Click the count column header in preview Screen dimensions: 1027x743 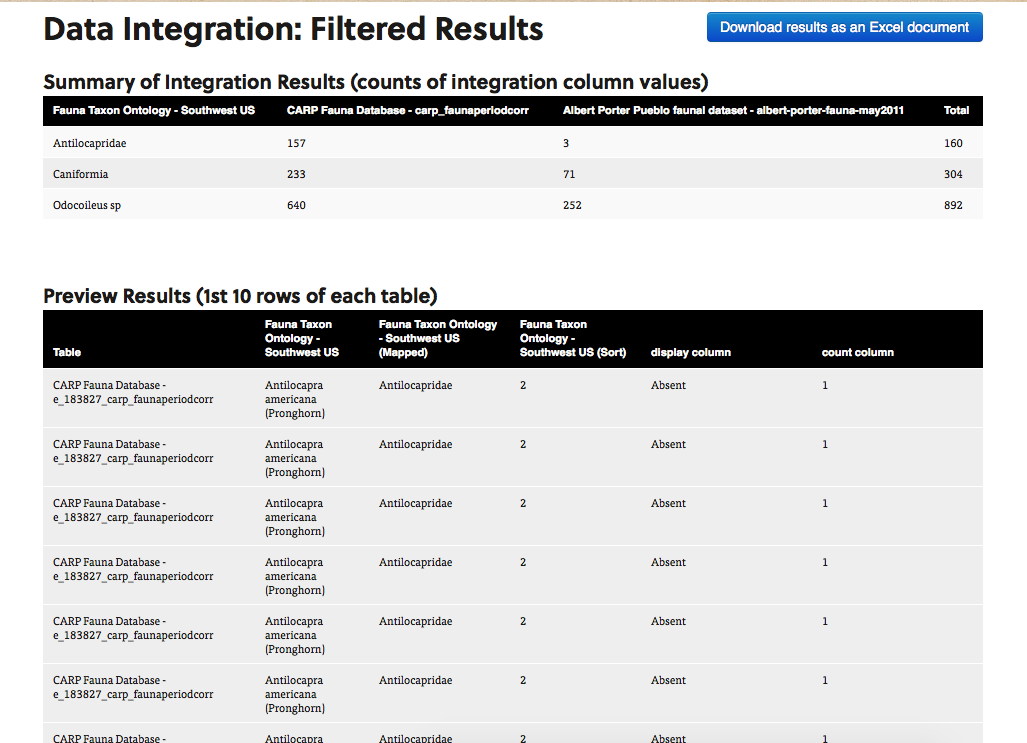tap(857, 352)
